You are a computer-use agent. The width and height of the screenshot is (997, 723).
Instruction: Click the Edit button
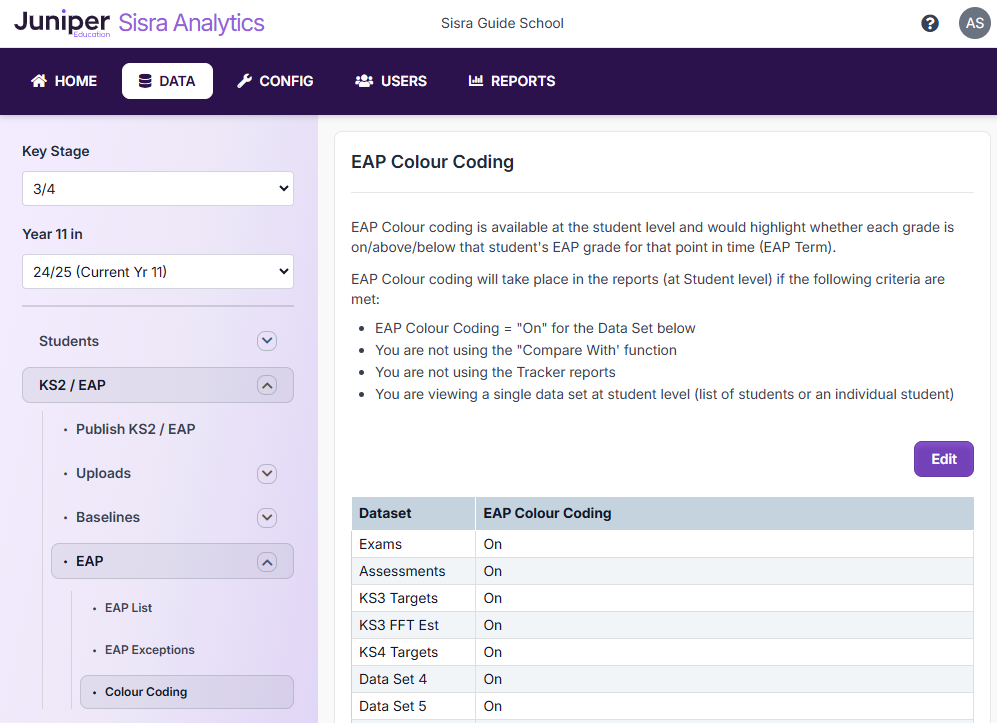click(x=943, y=459)
